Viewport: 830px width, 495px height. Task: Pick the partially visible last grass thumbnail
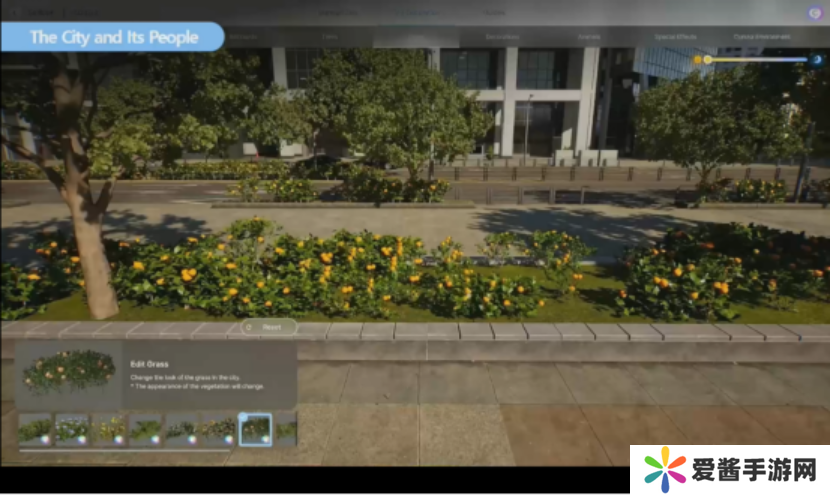tap(287, 428)
